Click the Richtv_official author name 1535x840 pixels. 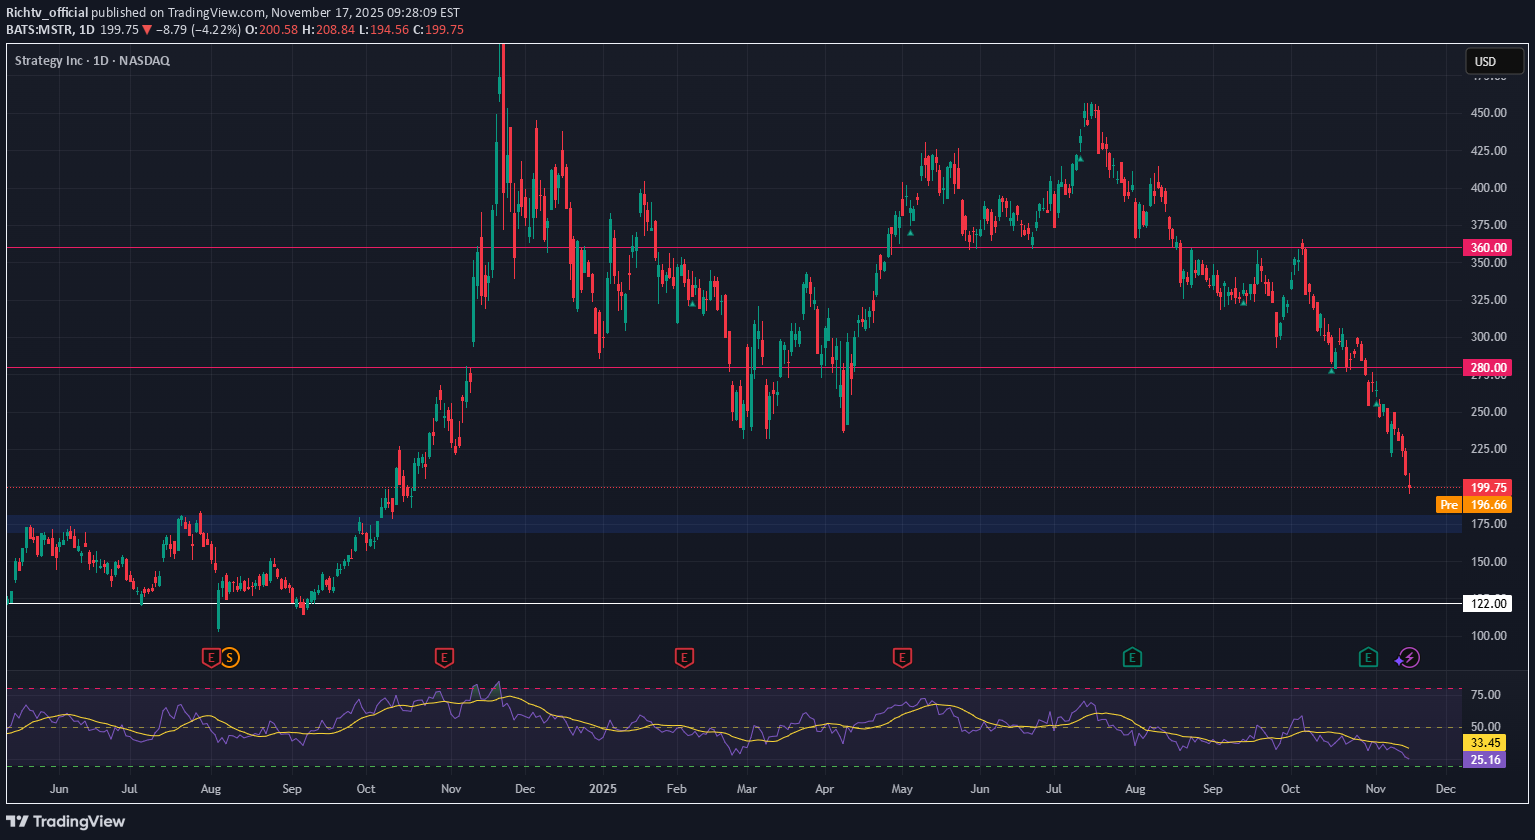[x=46, y=13]
